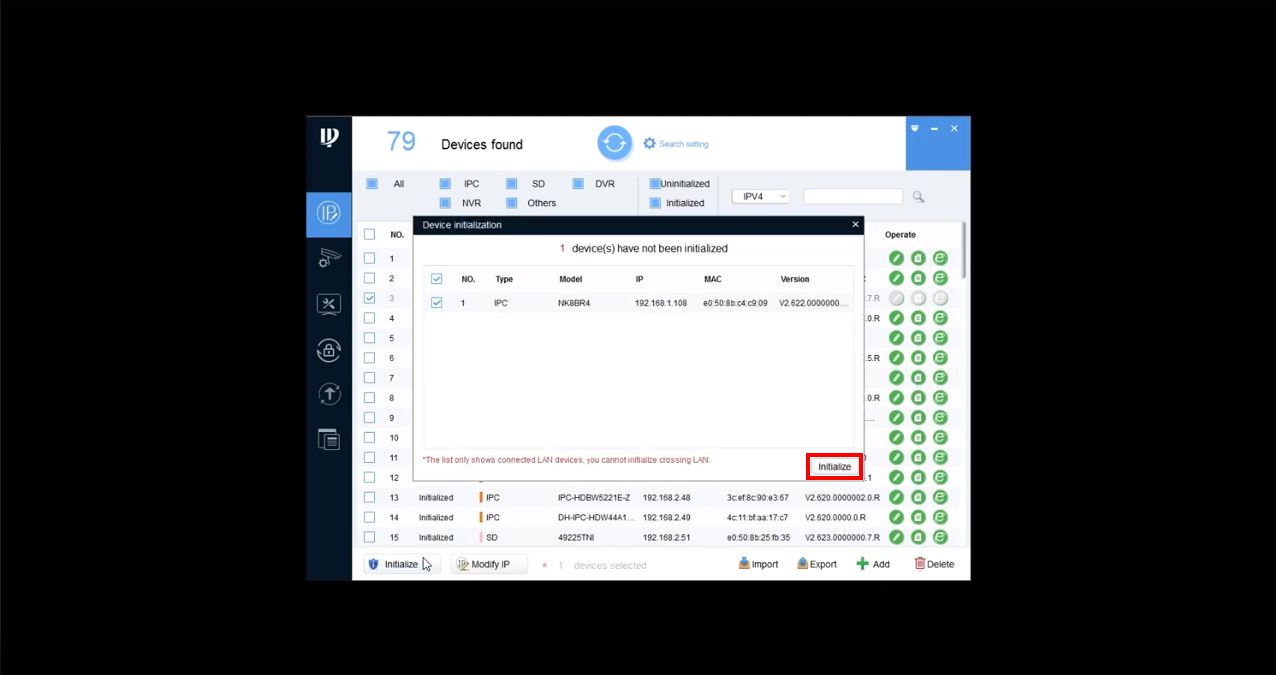Screen dimensions: 1276x675
Task: Click the ConfigTool logo icon
Action: pyautogui.click(x=329, y=138)
